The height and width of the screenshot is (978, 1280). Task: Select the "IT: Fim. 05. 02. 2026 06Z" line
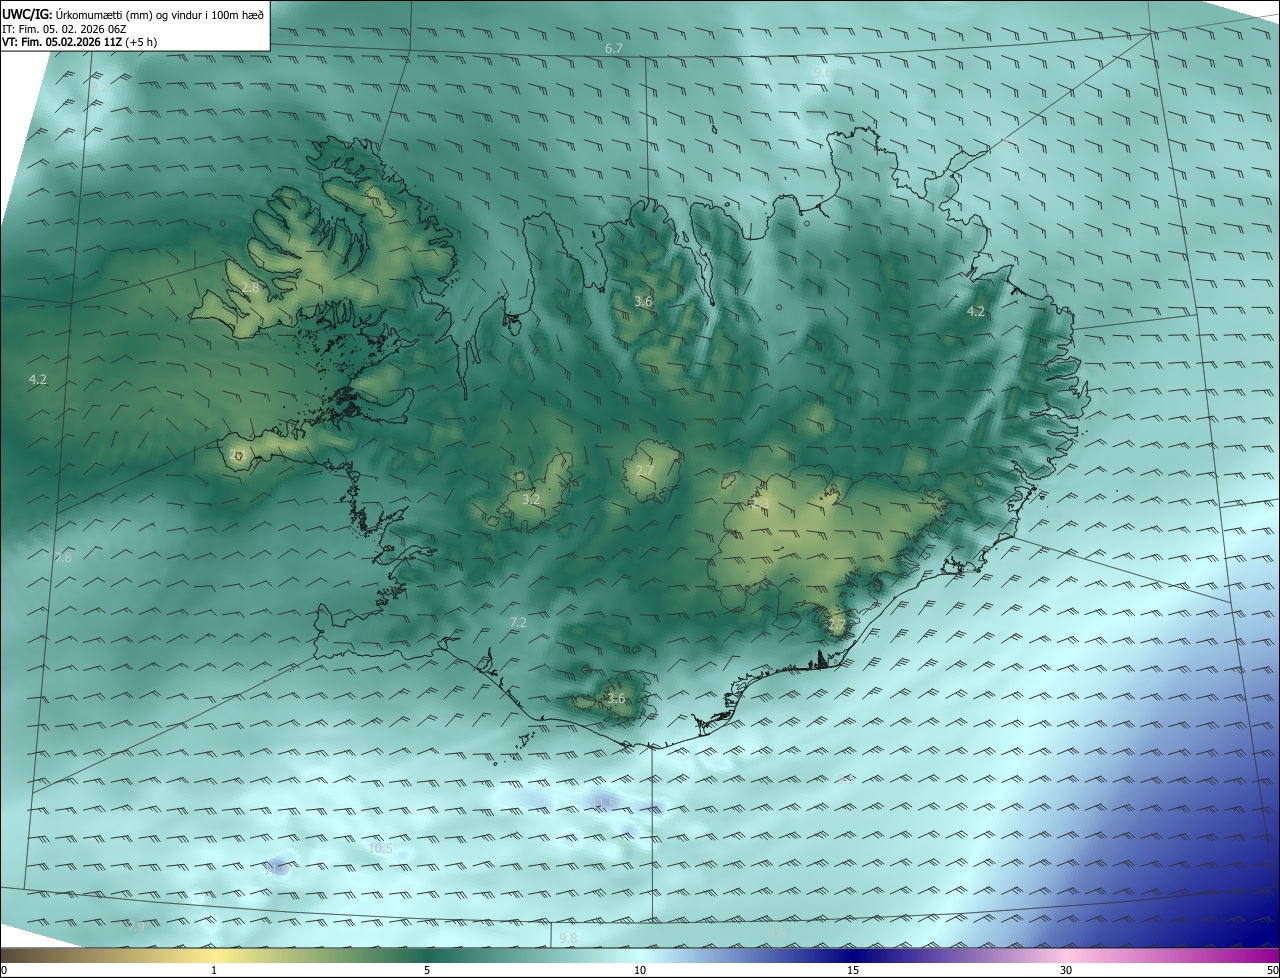pos(63,29)
